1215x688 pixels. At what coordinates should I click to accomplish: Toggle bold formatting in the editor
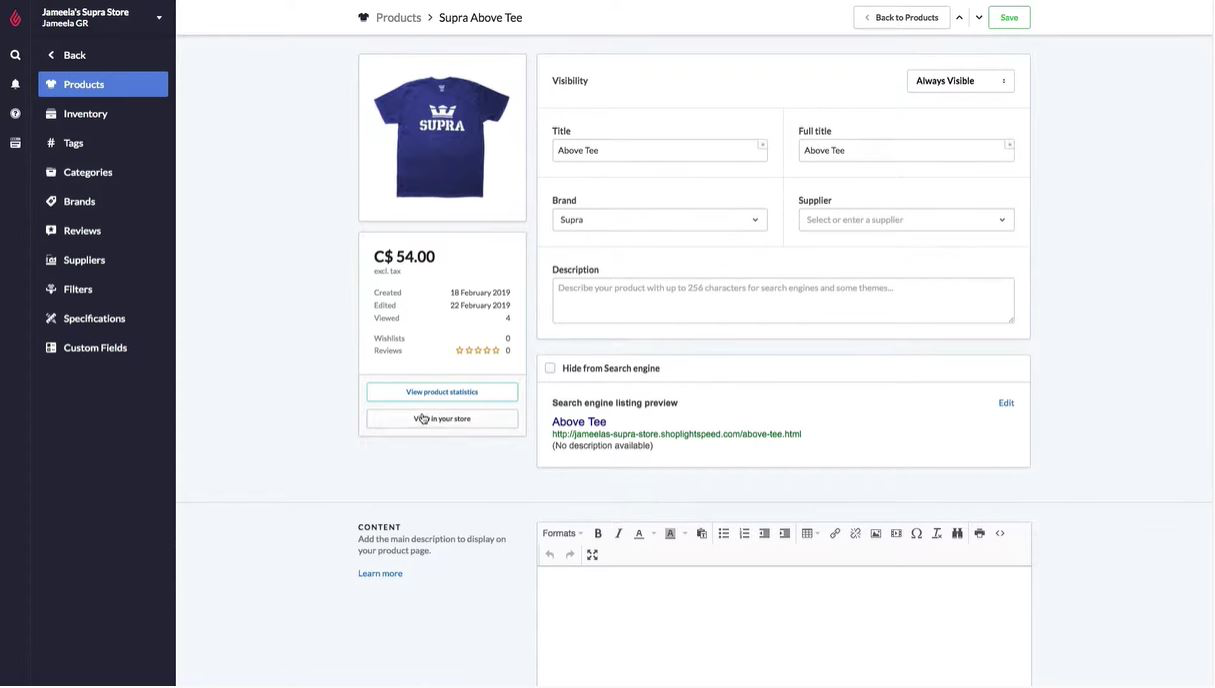click(x=596, y=532)
